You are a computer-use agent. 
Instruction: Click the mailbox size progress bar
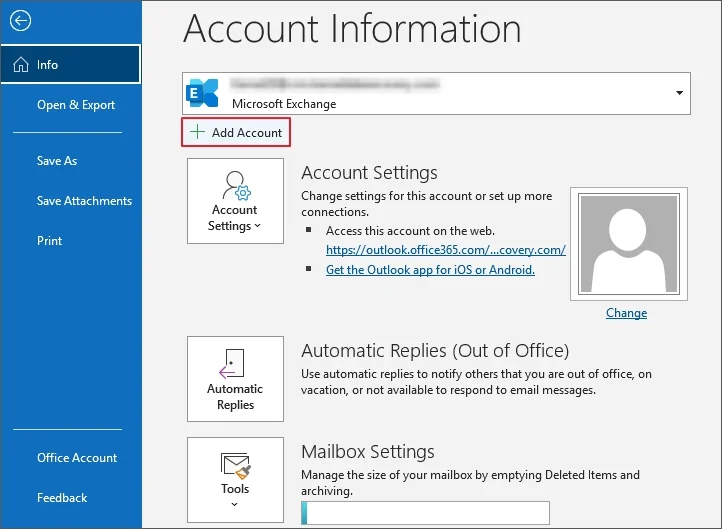tap(425, 512)
